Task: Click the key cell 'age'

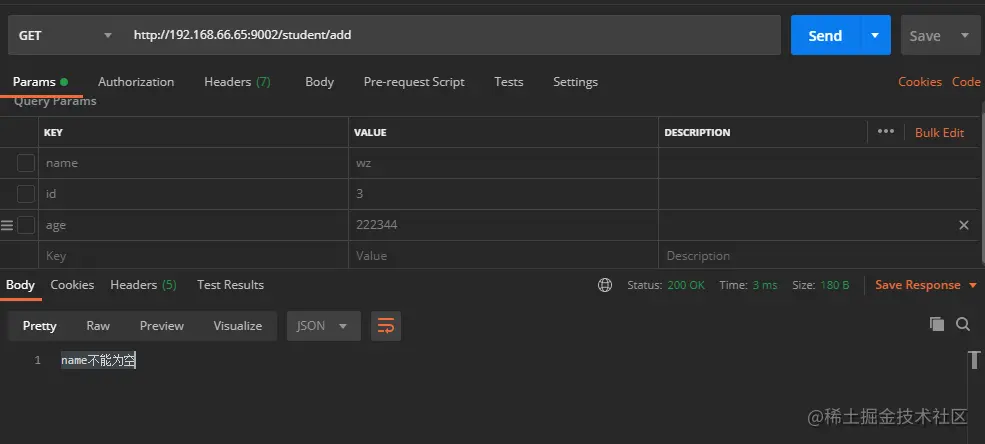Action: pos(193,225)
